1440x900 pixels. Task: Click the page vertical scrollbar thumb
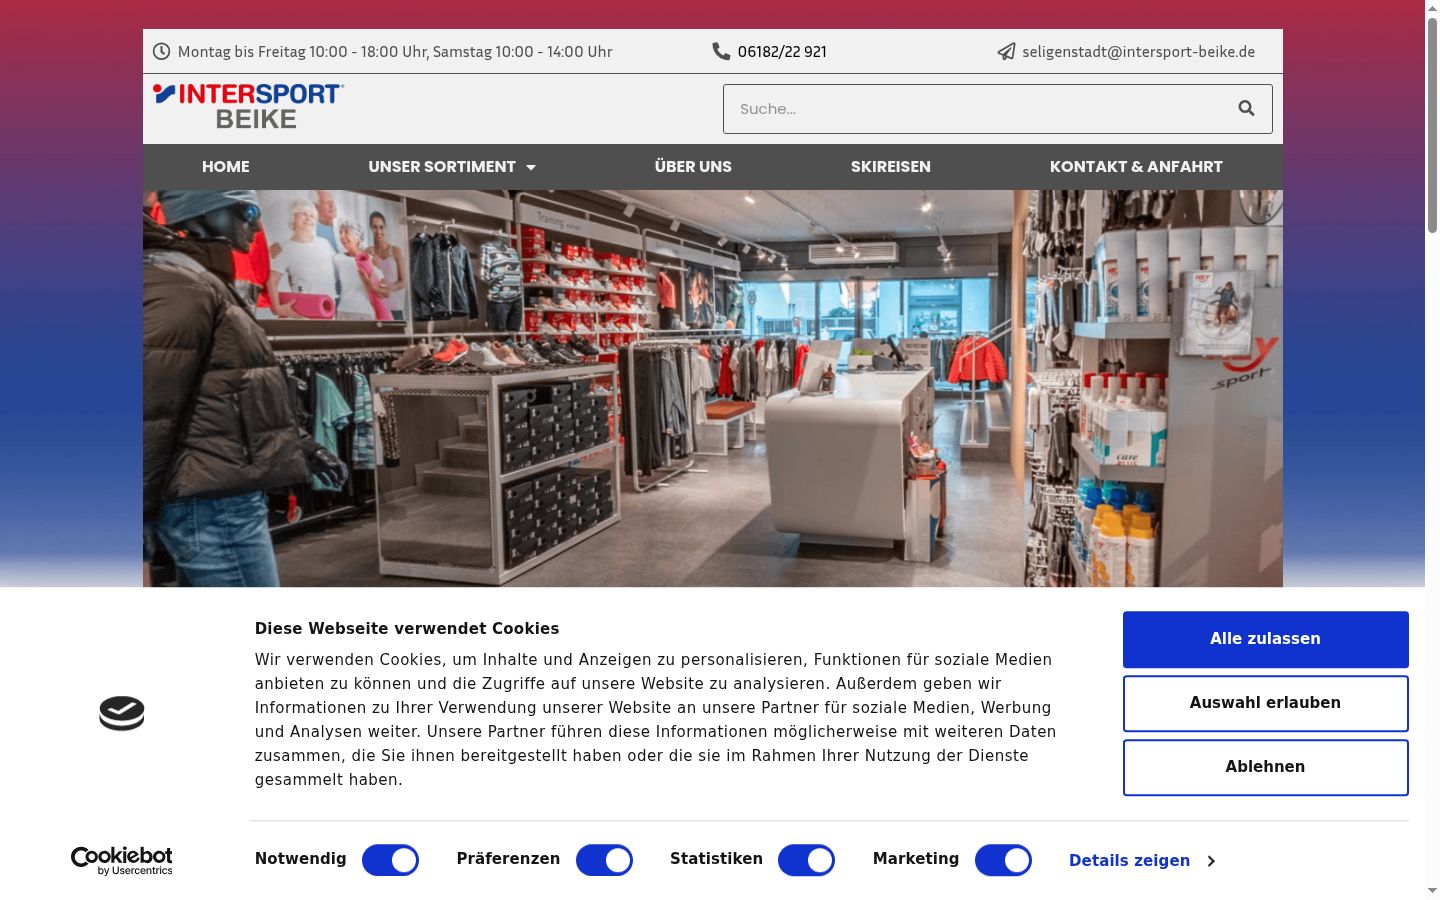[x=1432, y=125]
